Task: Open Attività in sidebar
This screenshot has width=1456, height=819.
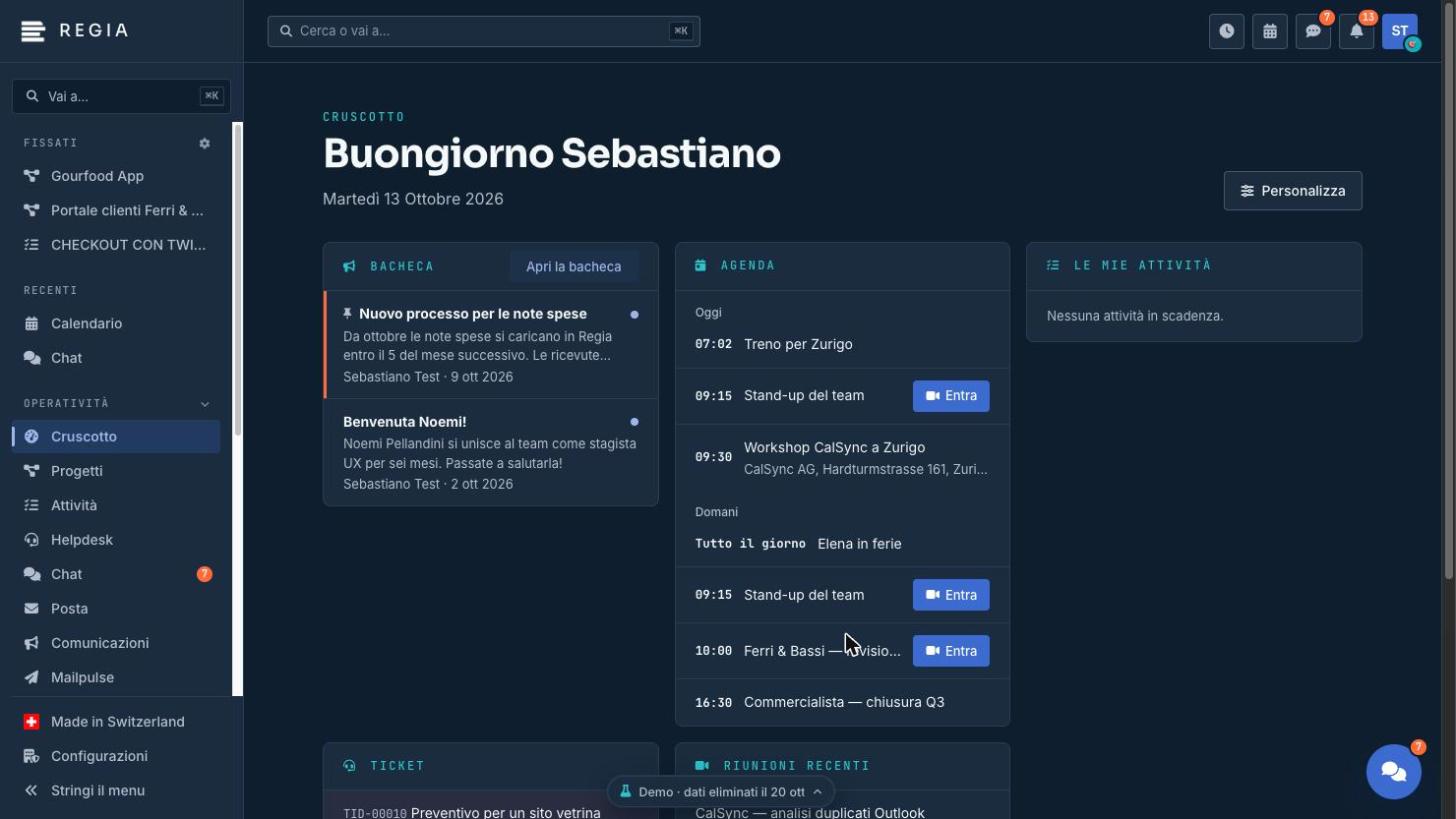Action: tap(116, 506)
